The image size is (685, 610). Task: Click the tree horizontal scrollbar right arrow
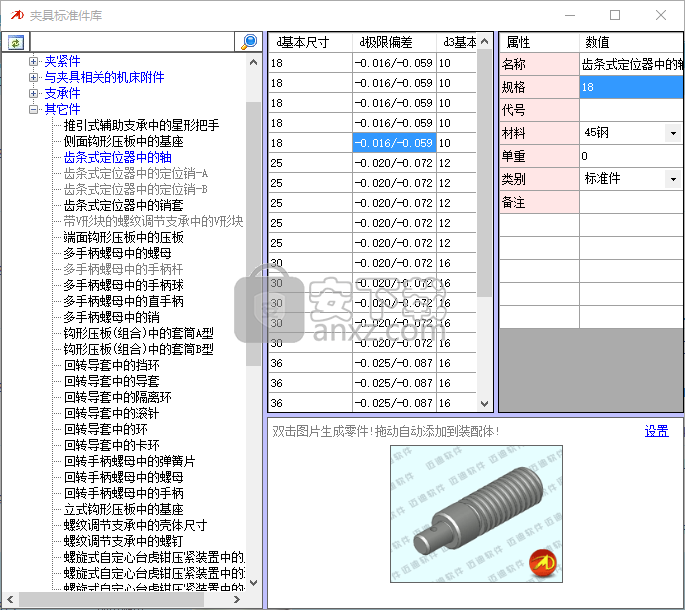tap(237, 600)
